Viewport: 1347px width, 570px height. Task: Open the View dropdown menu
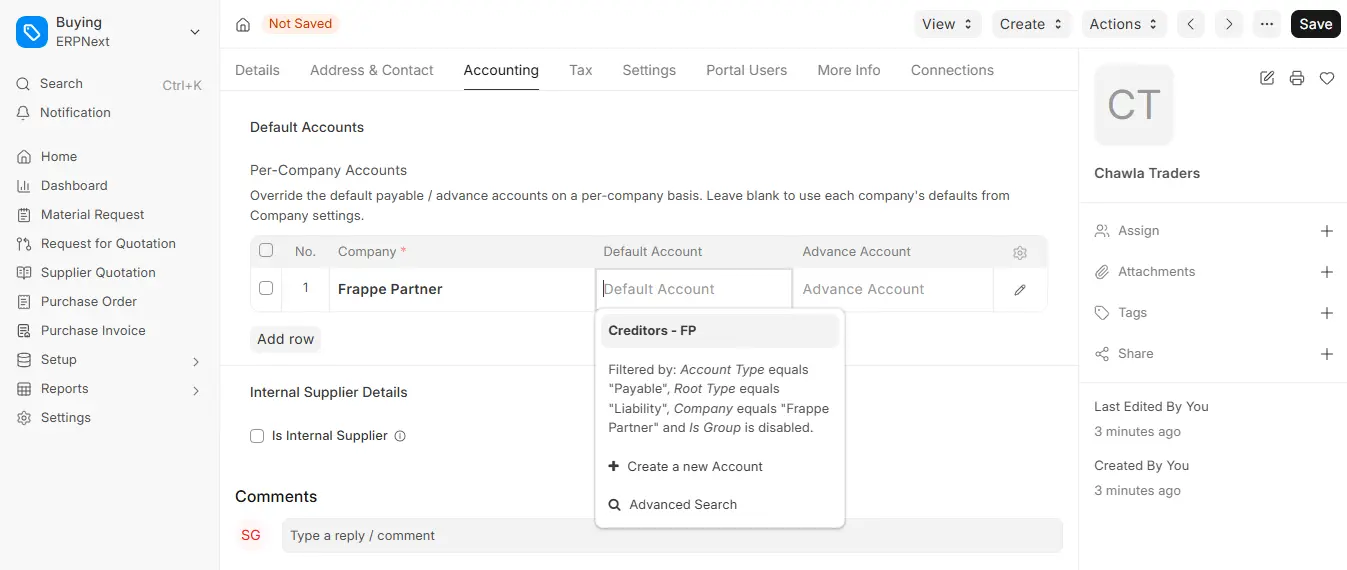[948, 24]
